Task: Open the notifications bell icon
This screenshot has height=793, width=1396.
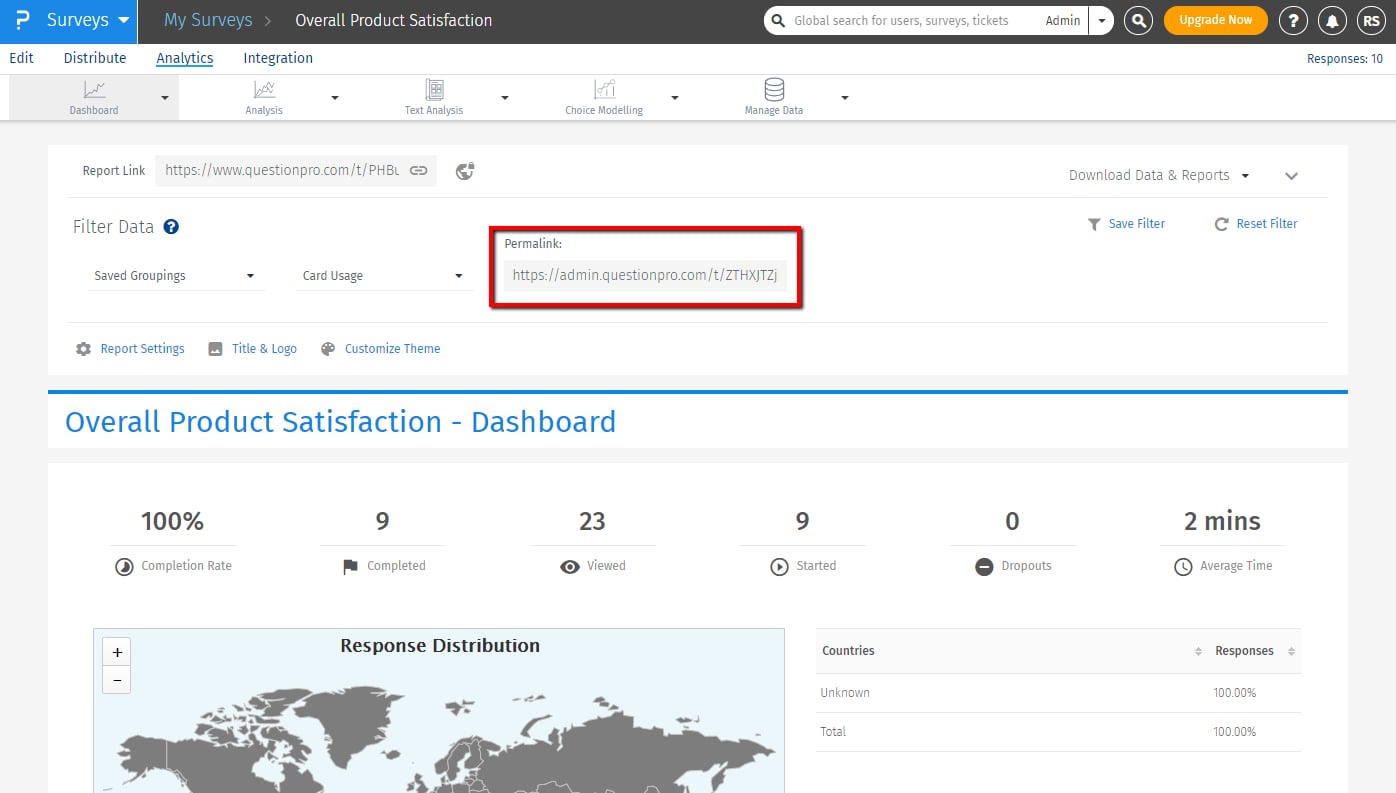Action: click(x=1331, y=21)
